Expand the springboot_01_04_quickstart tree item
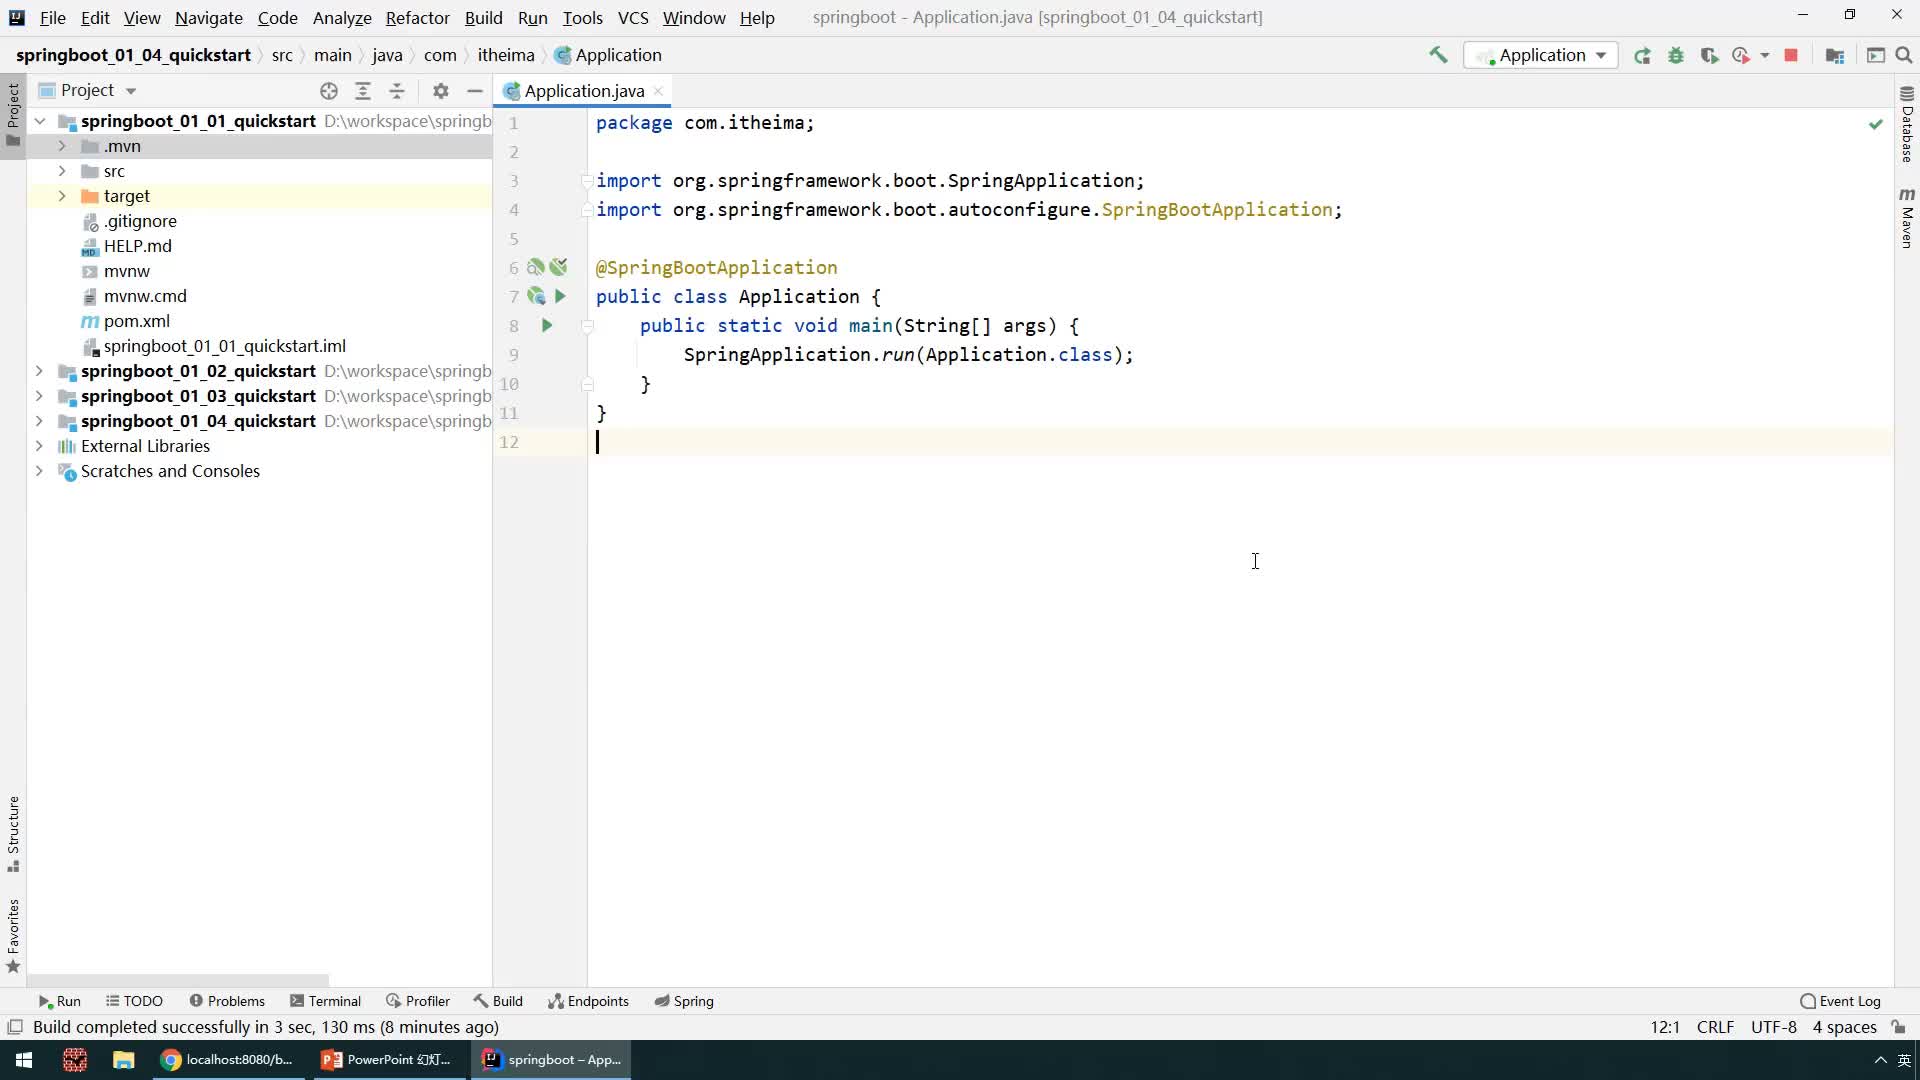Viewport: 1920px width, 1080px height. pyautogui.click(x=38, y=421)
